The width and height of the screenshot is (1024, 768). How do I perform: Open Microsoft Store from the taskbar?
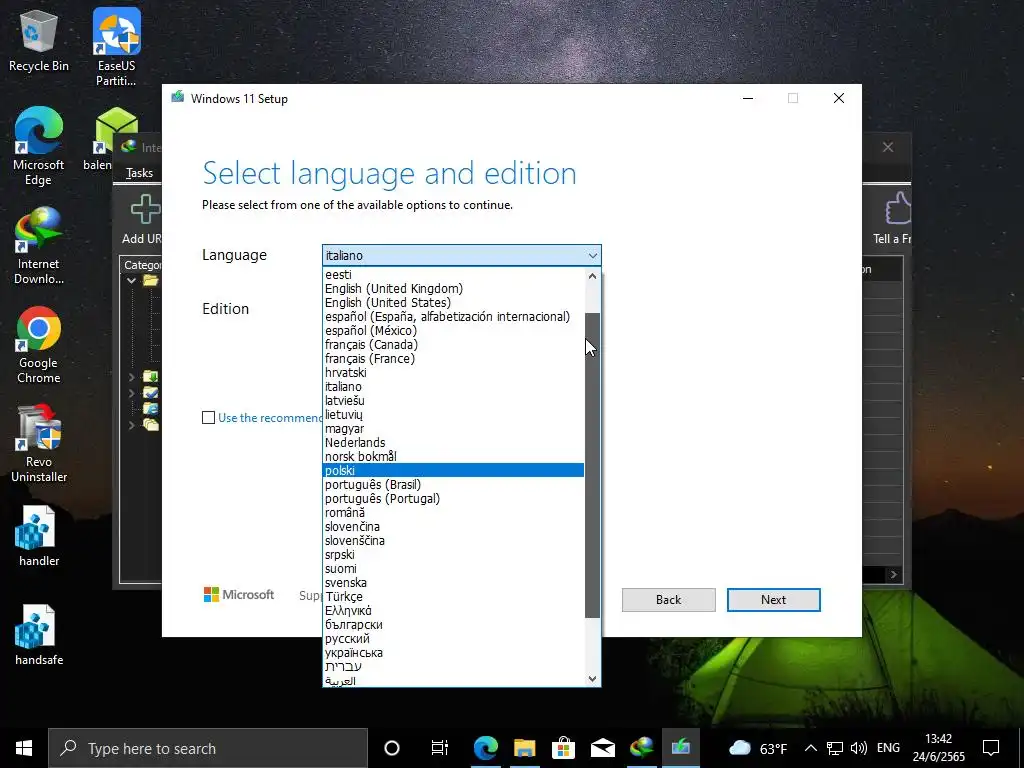[563, 748]
